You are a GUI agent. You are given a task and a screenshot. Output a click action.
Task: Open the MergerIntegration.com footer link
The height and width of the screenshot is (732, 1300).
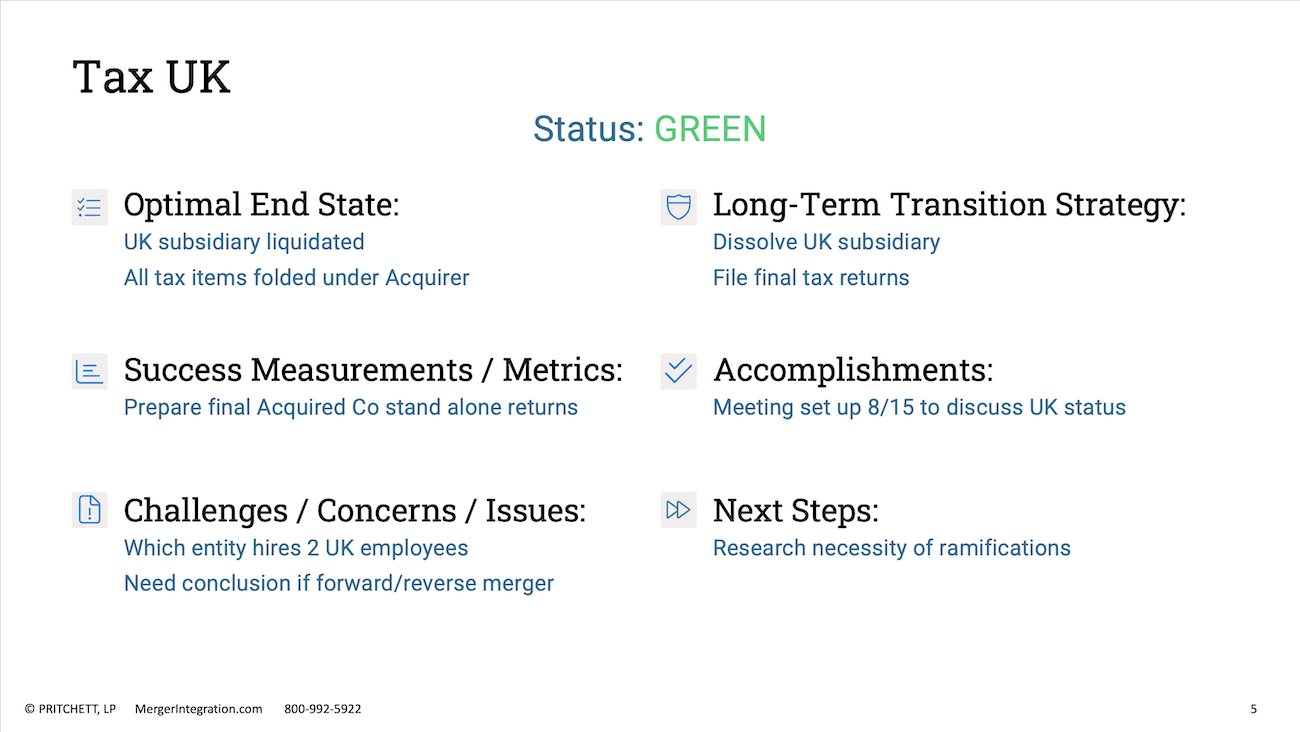198,709
